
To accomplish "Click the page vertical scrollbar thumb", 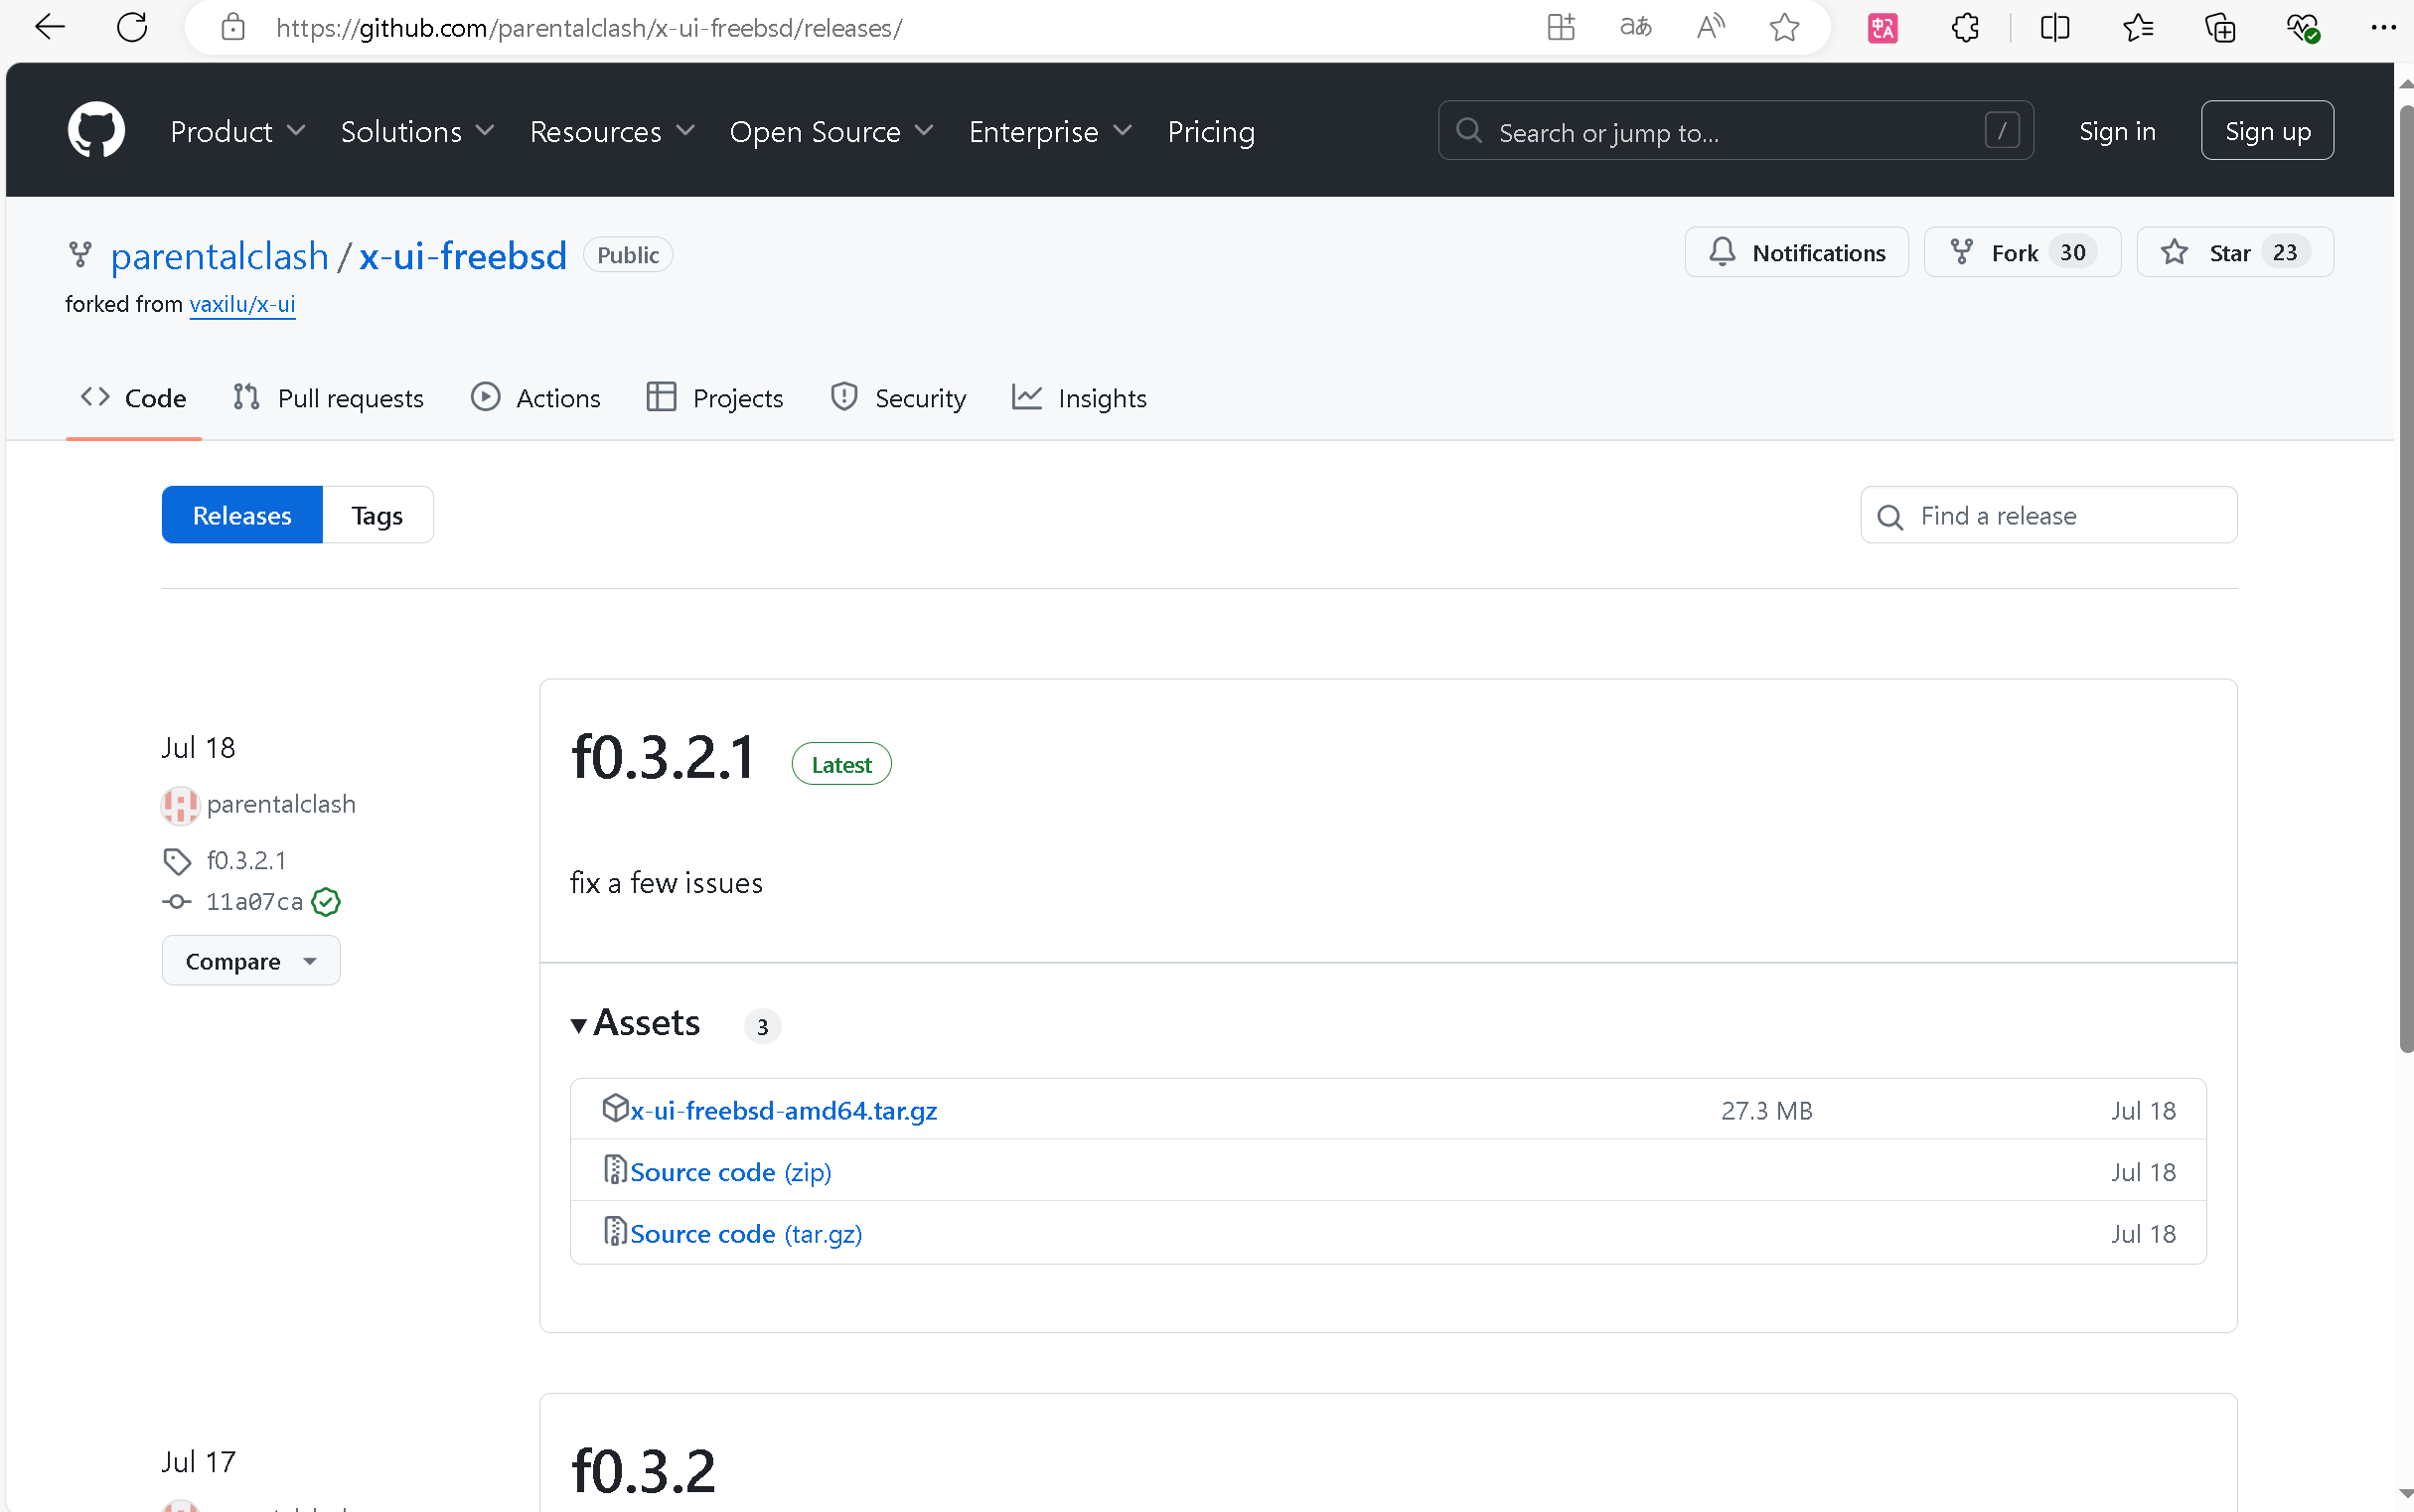I will click(x=2405, y=579).
